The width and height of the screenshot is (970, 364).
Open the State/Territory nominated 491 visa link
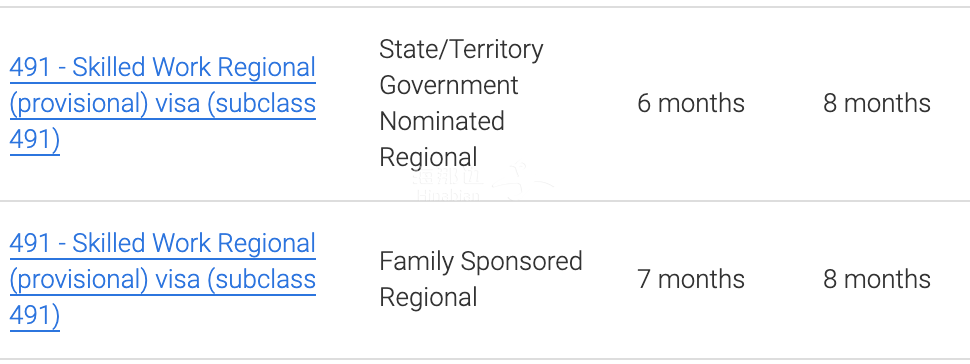[x=163, y=103]
